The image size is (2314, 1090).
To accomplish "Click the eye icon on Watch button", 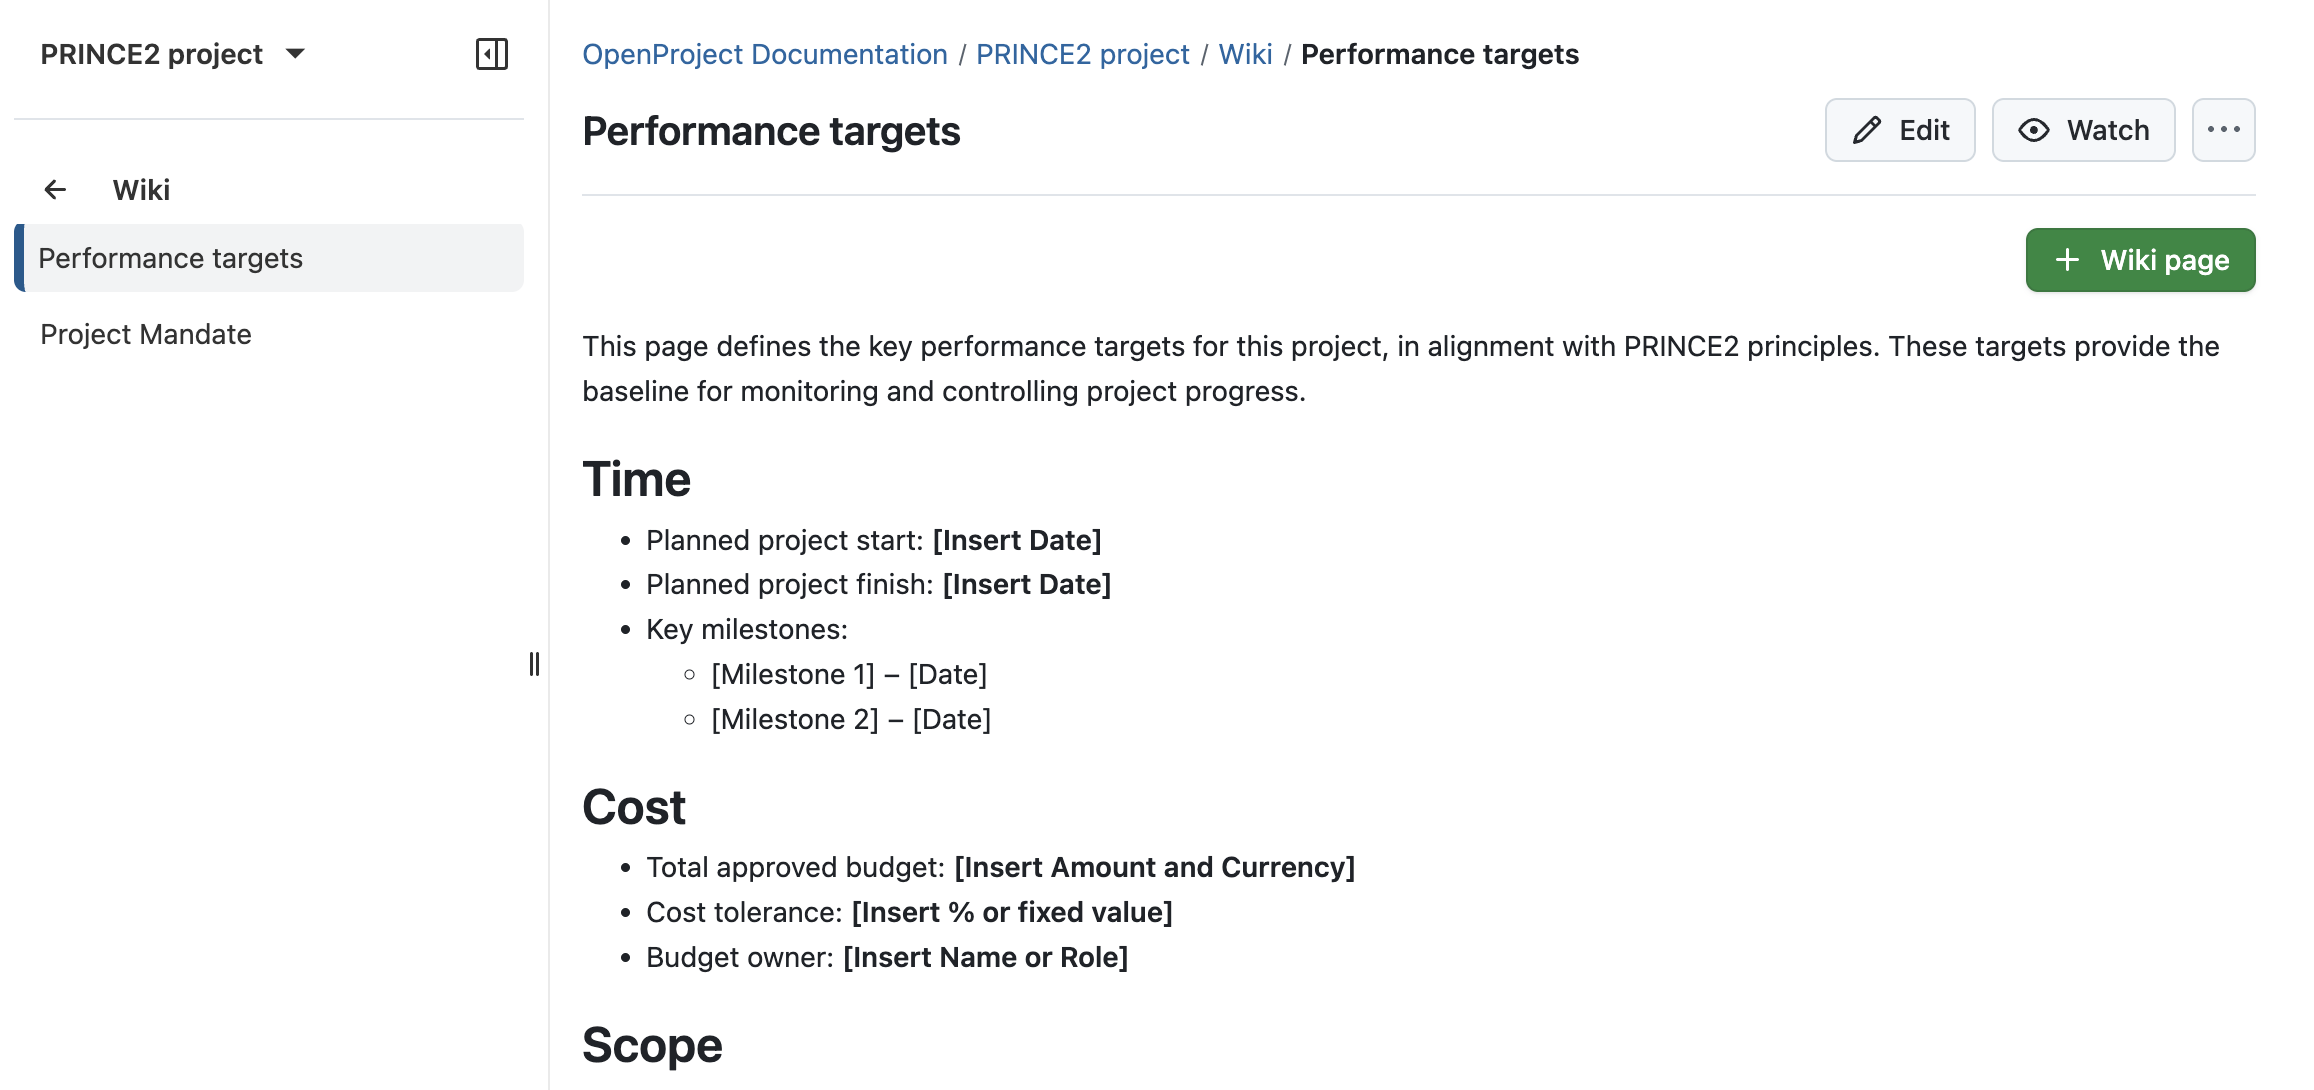I will pos(2033,130).
